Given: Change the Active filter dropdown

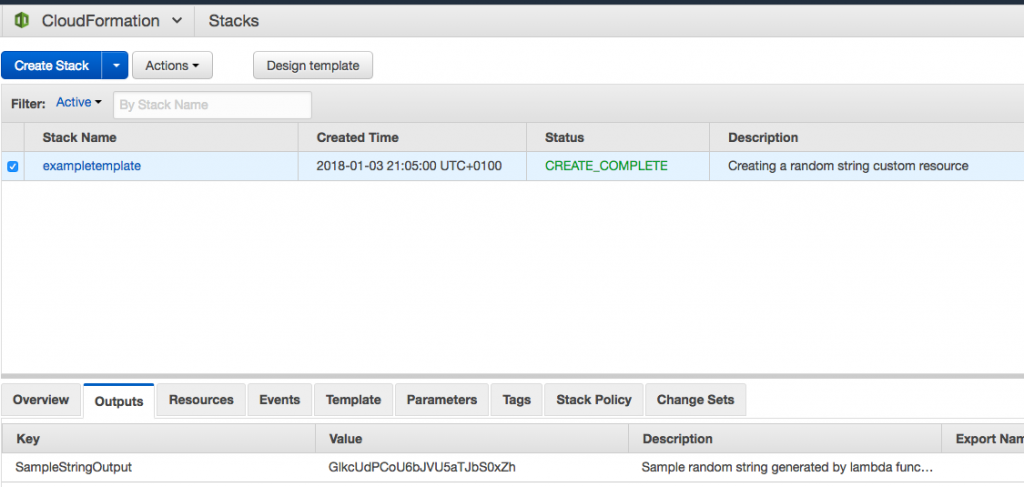Looking at the screenshot, I should [79, 102].
